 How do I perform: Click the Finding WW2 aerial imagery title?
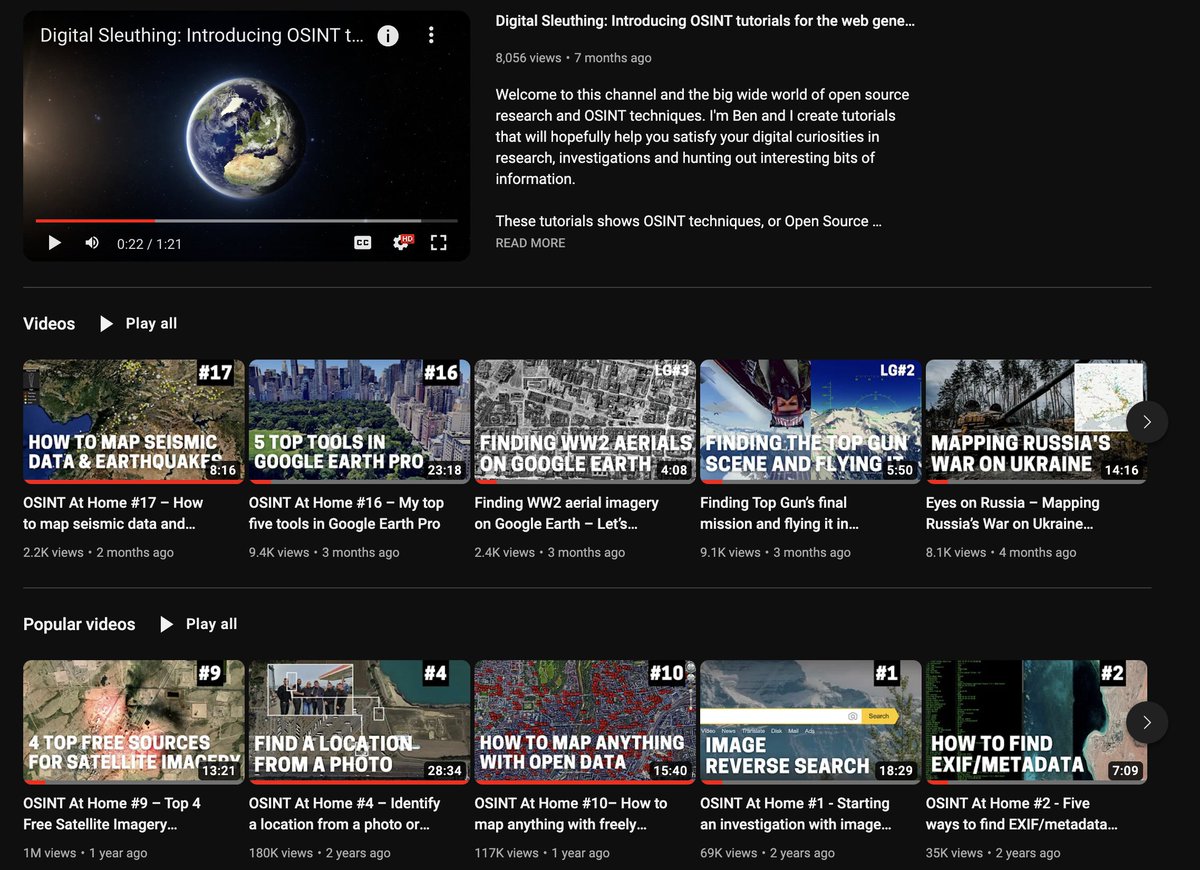(567, 513)
